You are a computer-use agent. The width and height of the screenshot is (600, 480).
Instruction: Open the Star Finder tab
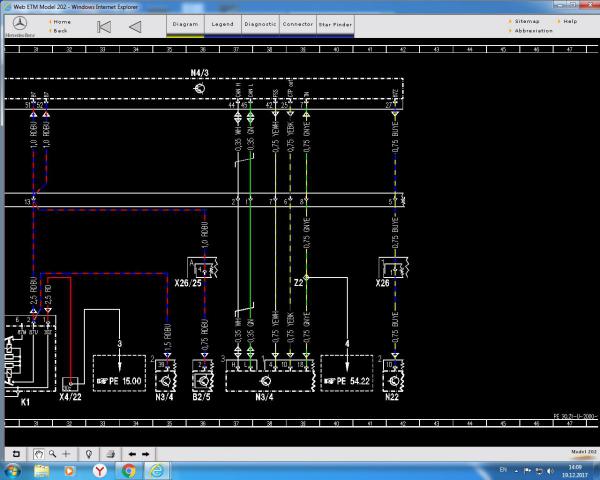pos(334,22)
